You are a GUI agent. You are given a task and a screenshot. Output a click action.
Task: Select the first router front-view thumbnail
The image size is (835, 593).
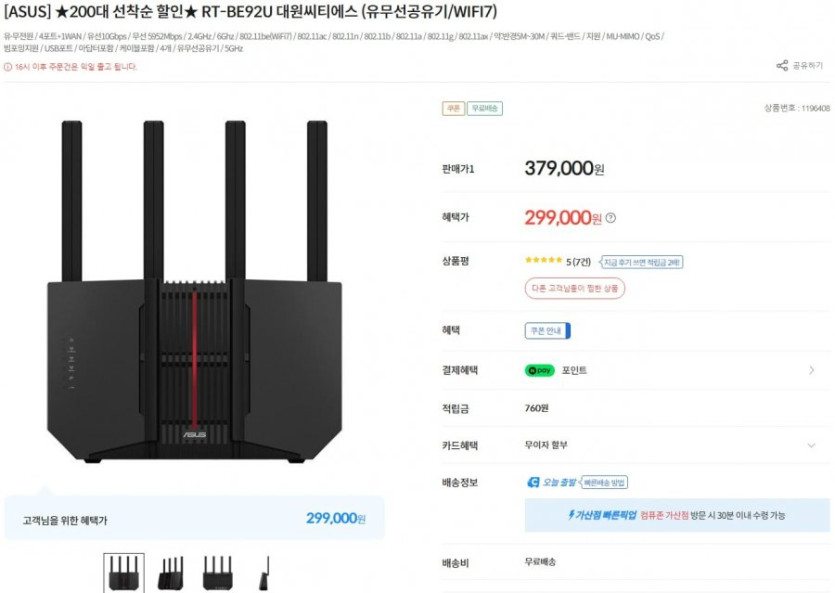pyautogui.click(x=123, y=573)
